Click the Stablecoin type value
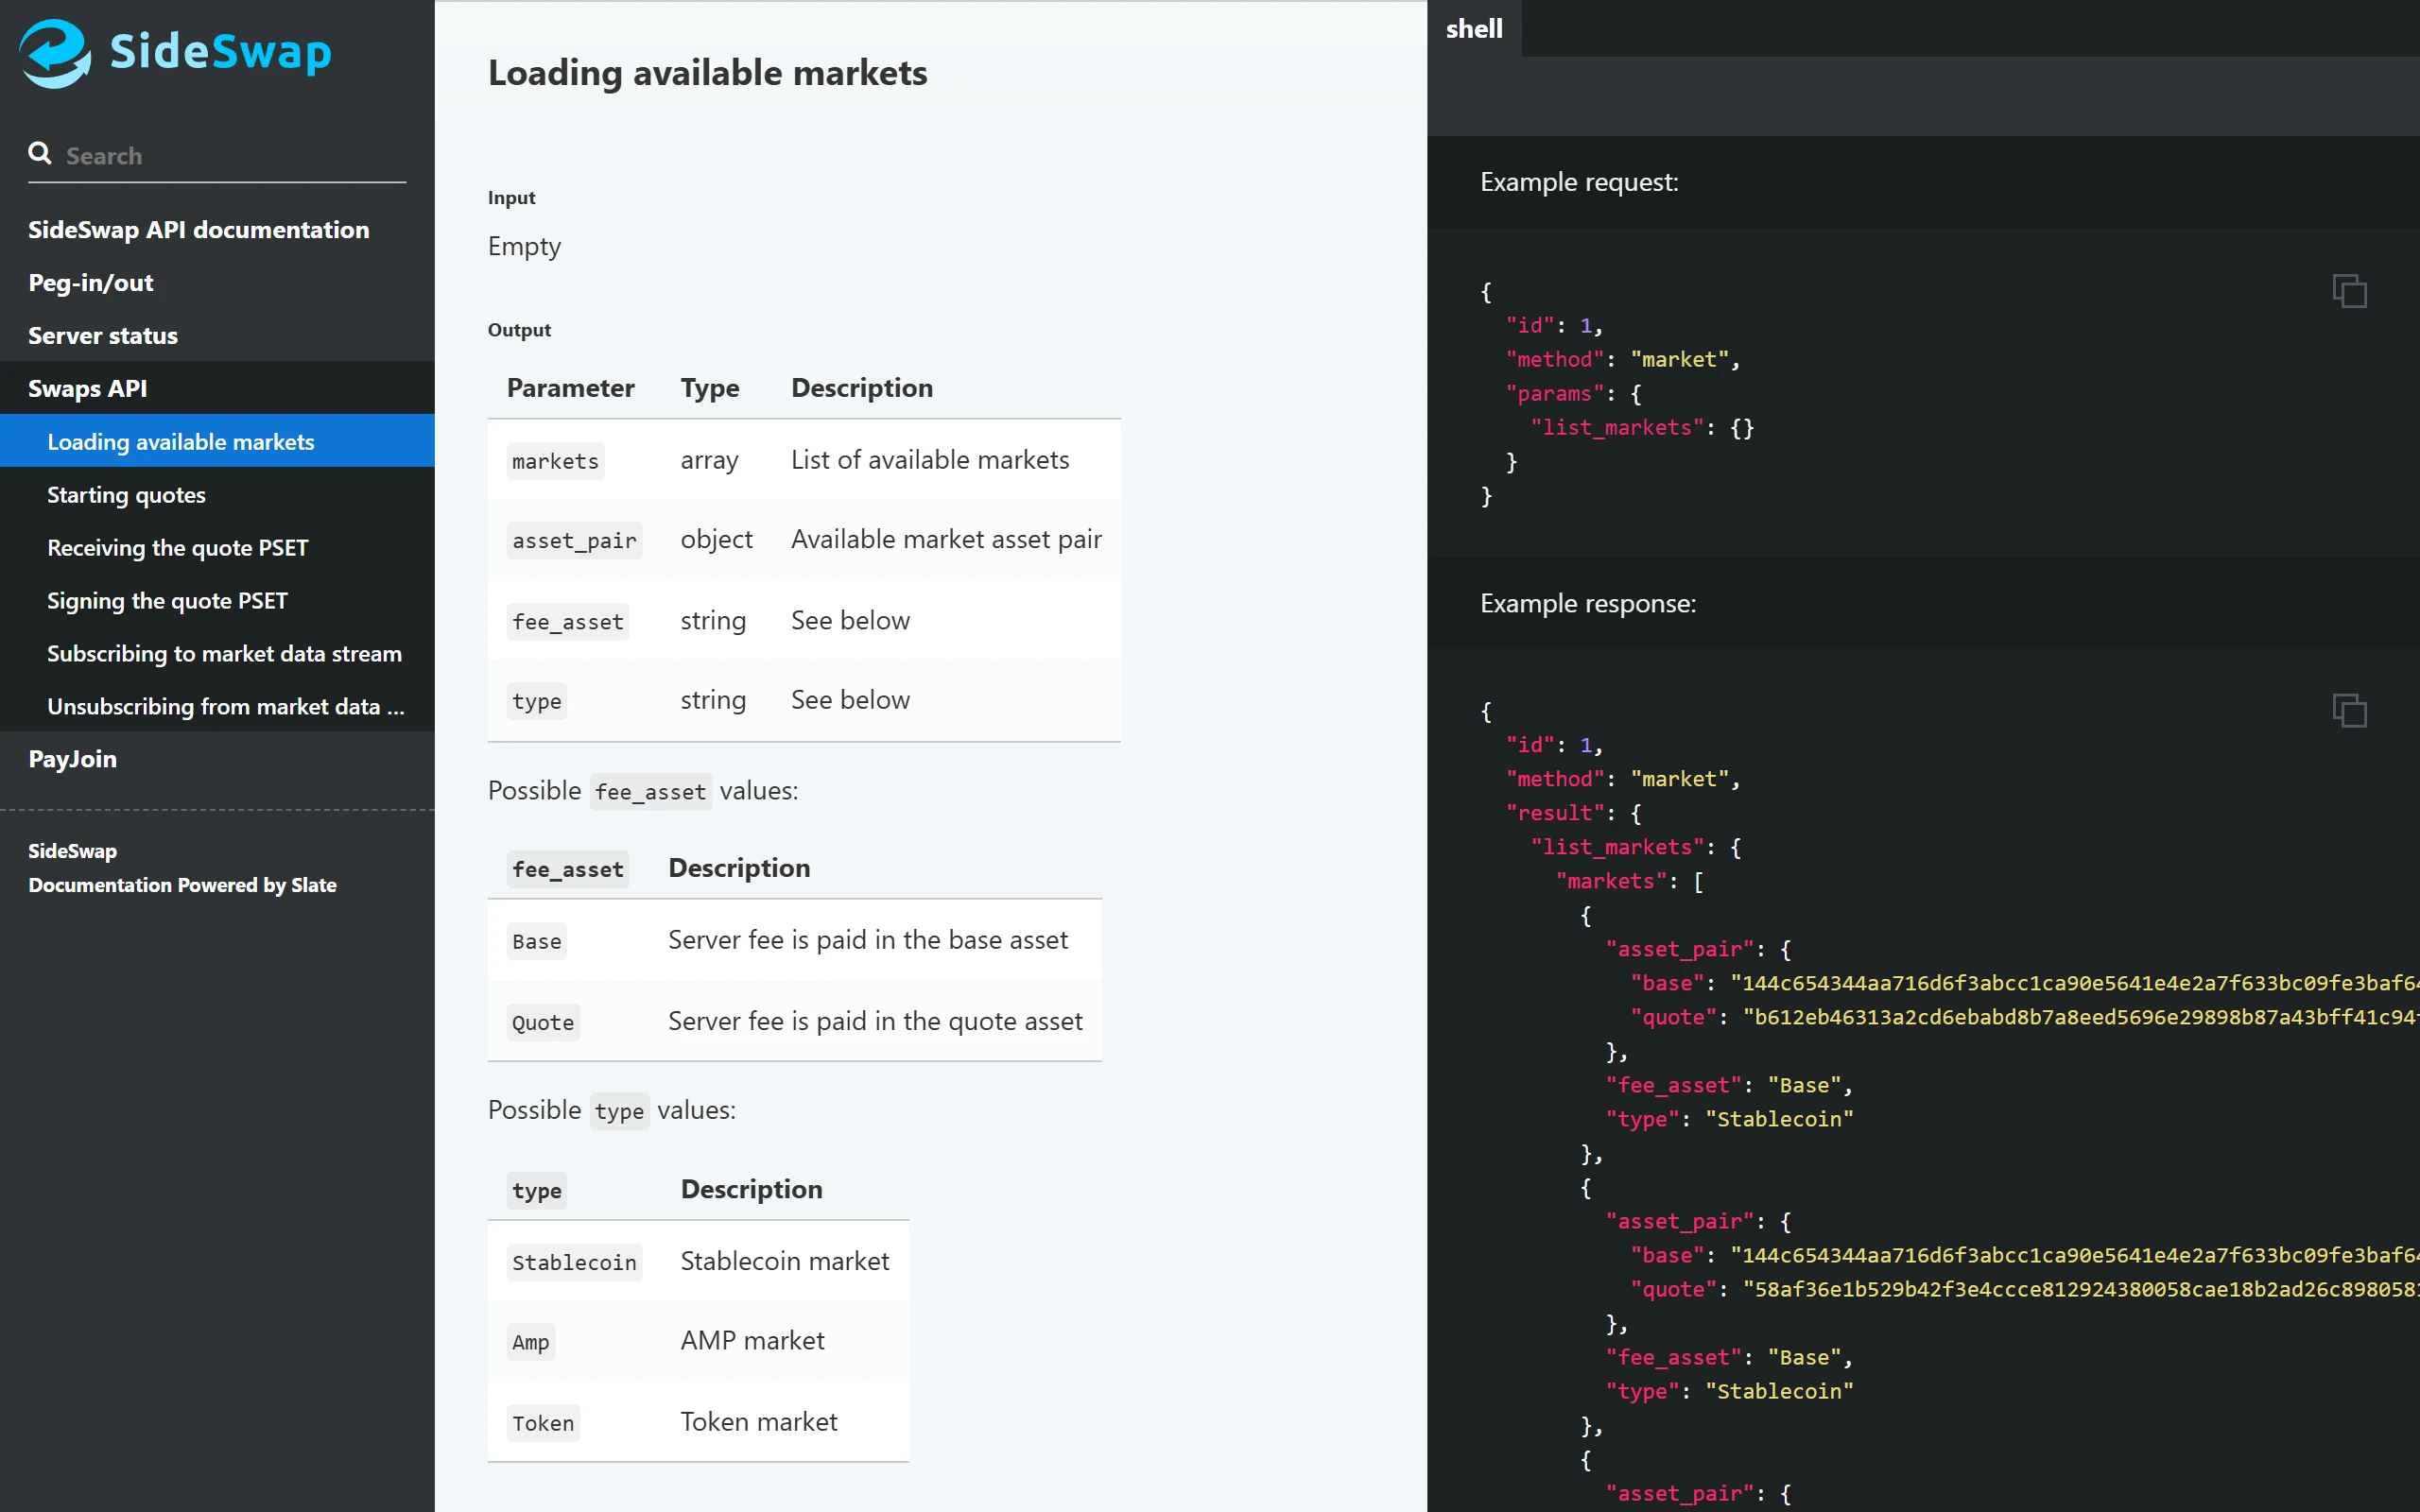Screen dimensions: 2420x1512 point(574,1262)
